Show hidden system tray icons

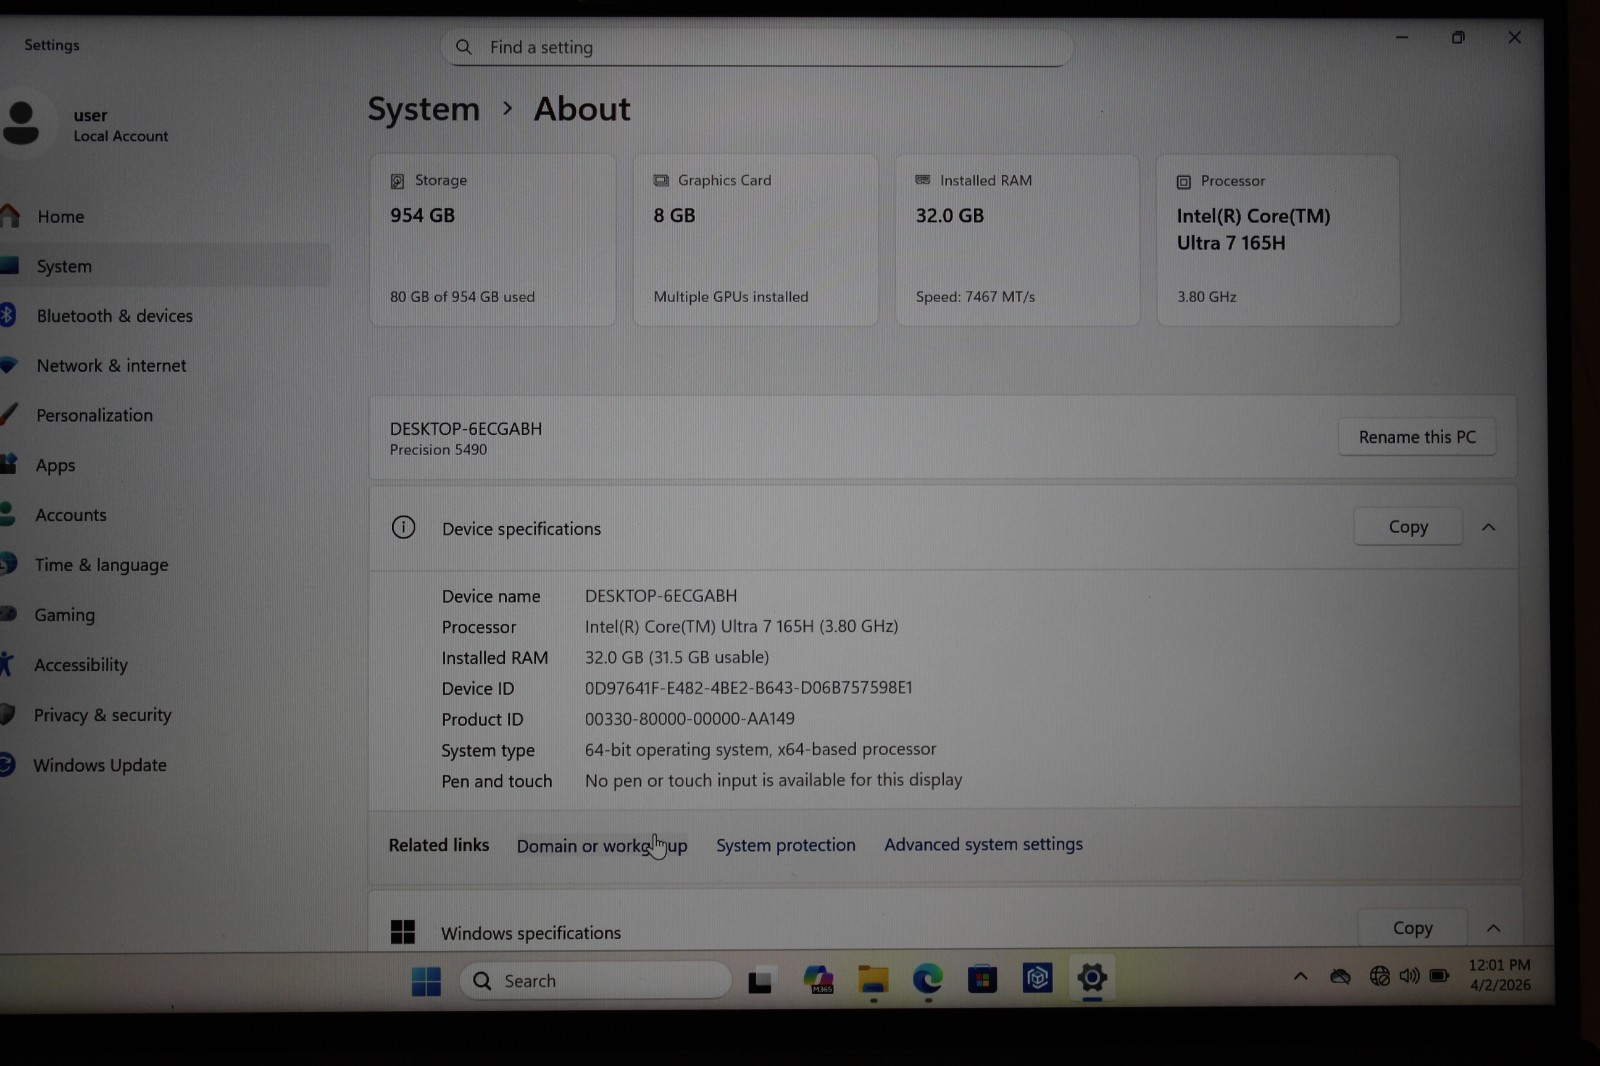pyautogui.click(x=1300, y=976)
